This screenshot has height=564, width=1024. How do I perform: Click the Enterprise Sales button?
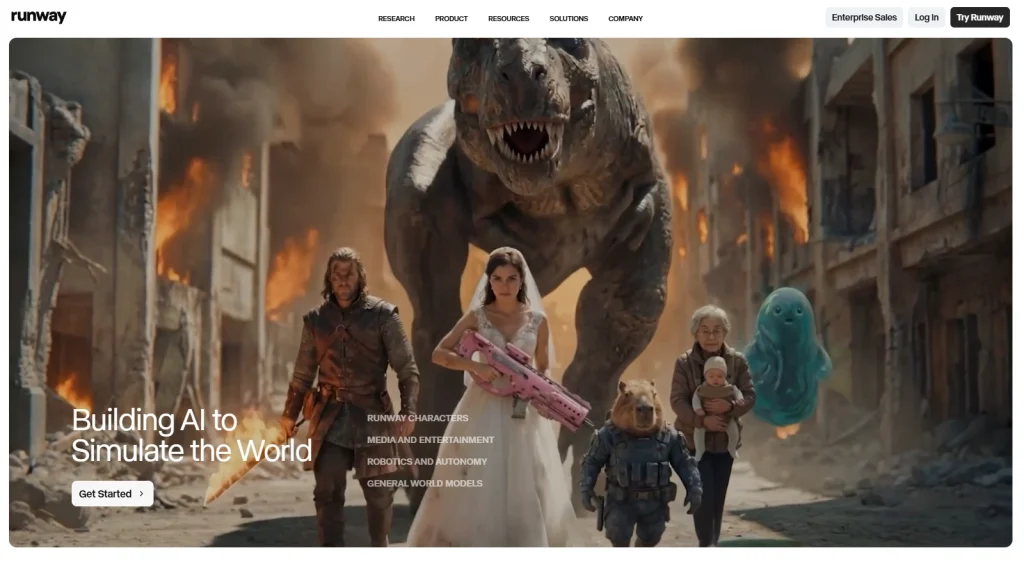[864, 18]
